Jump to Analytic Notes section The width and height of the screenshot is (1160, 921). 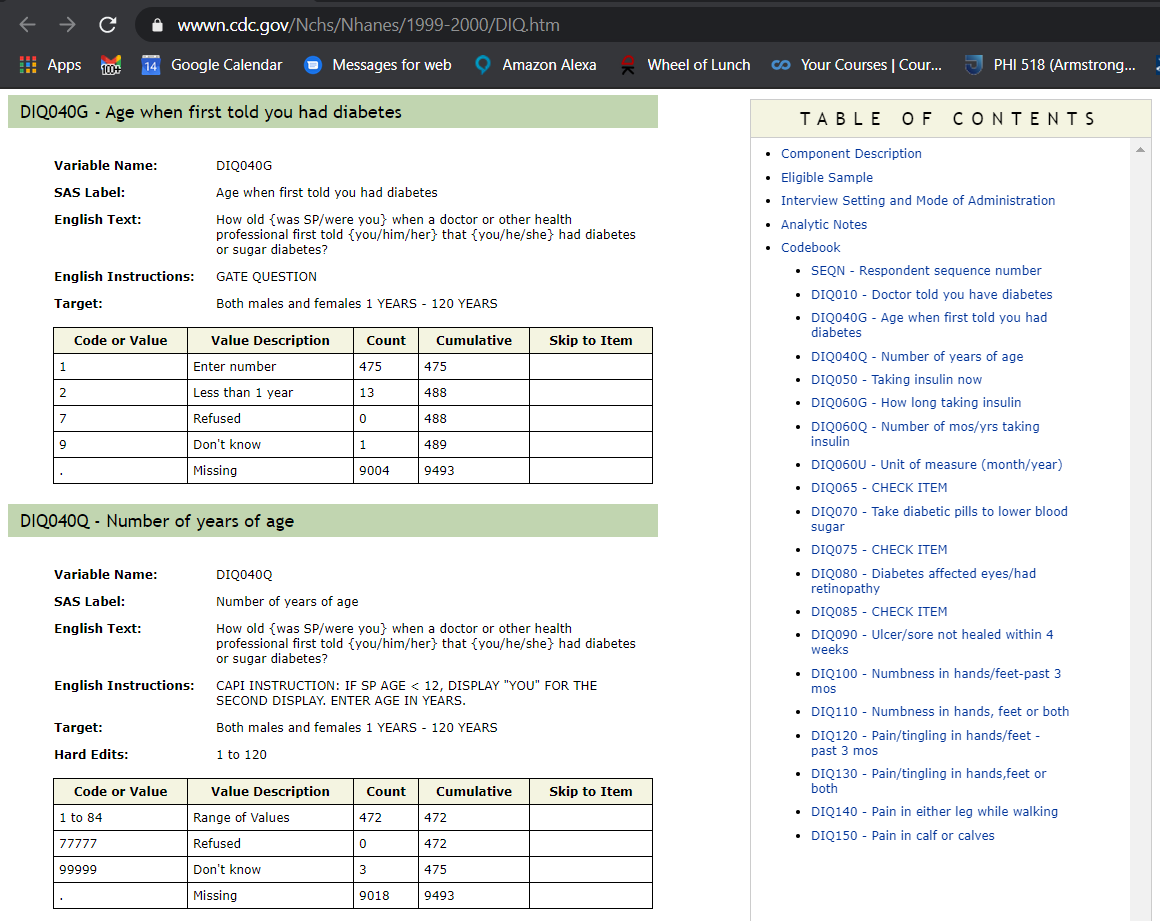pos(824,225)
